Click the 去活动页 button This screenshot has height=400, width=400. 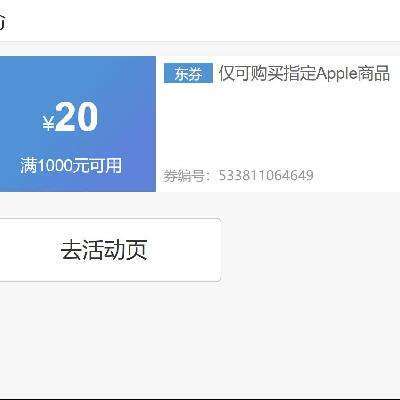(110, 250)
